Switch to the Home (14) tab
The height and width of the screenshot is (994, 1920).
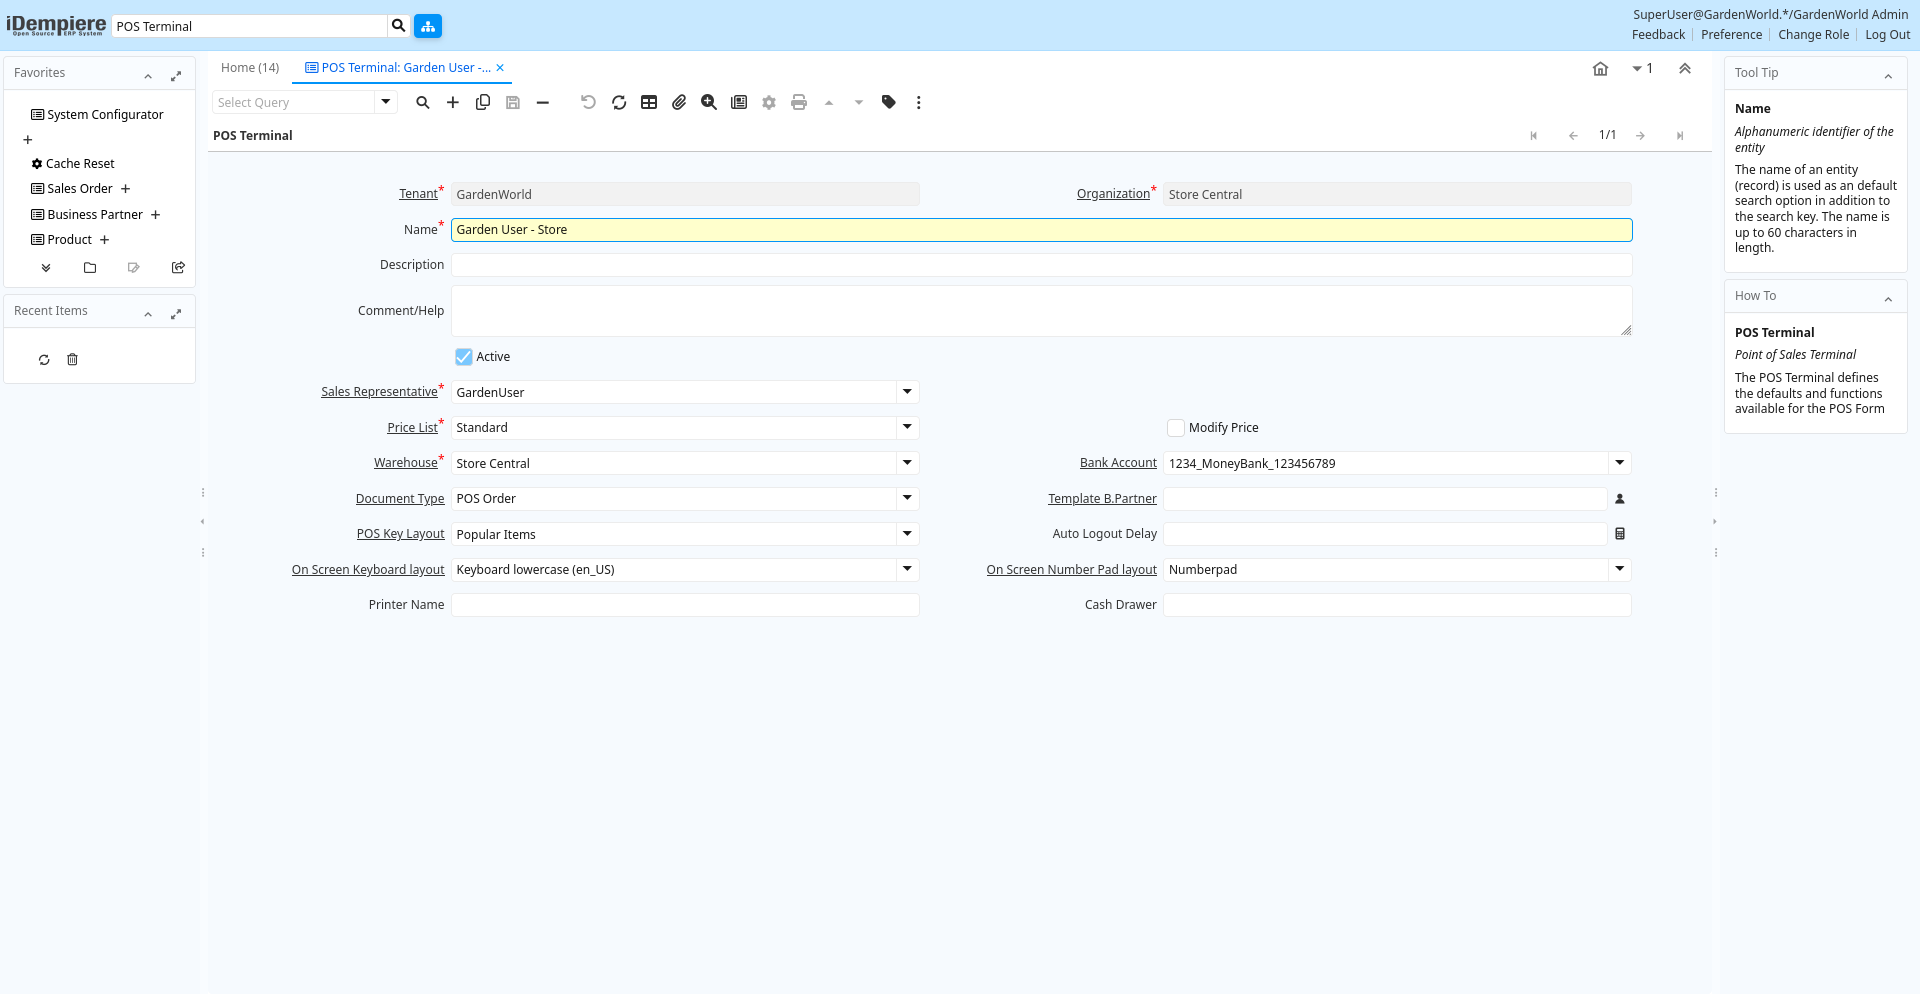tap(250, 68)
